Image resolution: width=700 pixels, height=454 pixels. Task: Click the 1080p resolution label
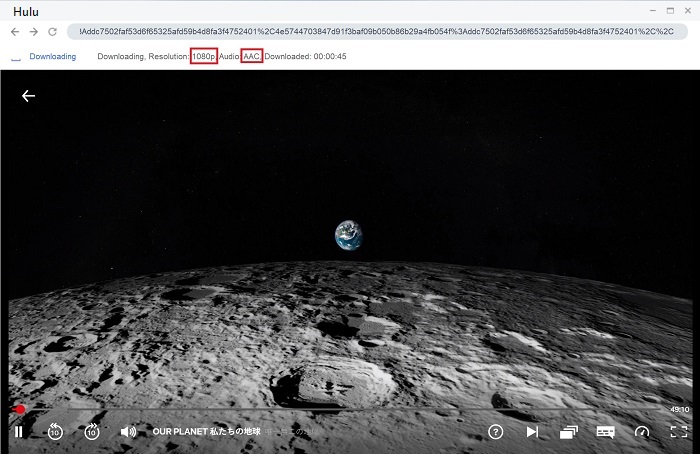(x=203, y=56)
